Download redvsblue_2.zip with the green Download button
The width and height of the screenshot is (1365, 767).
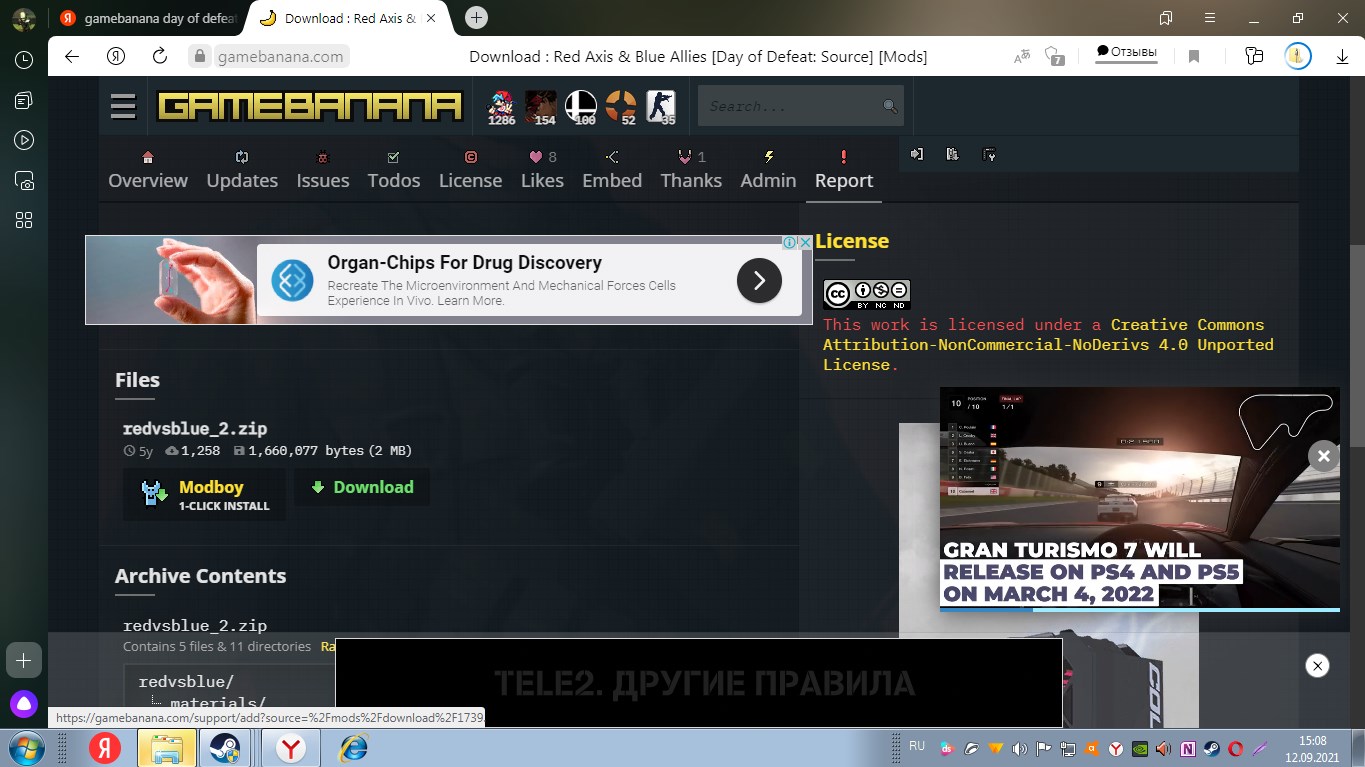(x=362, y=487)
